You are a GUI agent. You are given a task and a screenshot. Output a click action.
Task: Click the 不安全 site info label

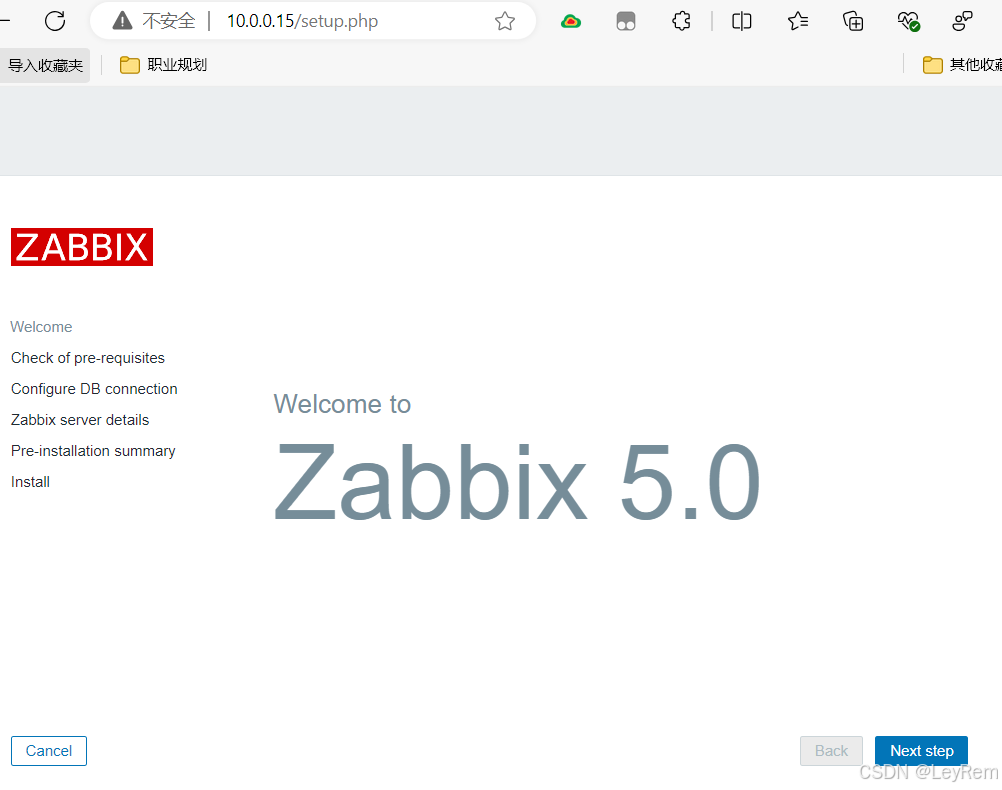click(x=169, y=21)
